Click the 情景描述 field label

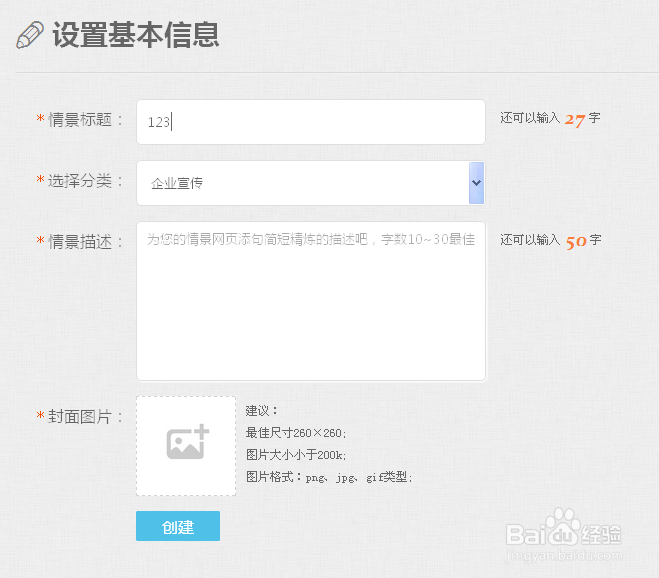(84, 241)
